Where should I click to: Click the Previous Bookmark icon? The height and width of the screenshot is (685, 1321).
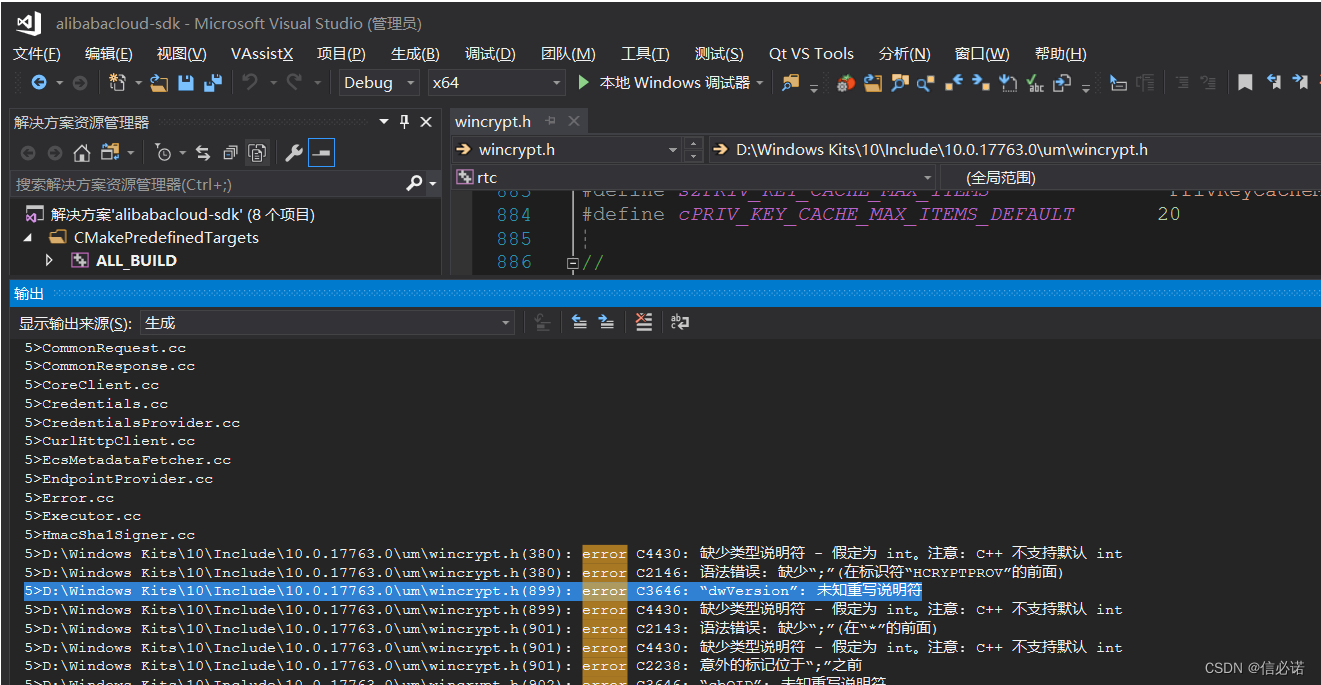1273,83
